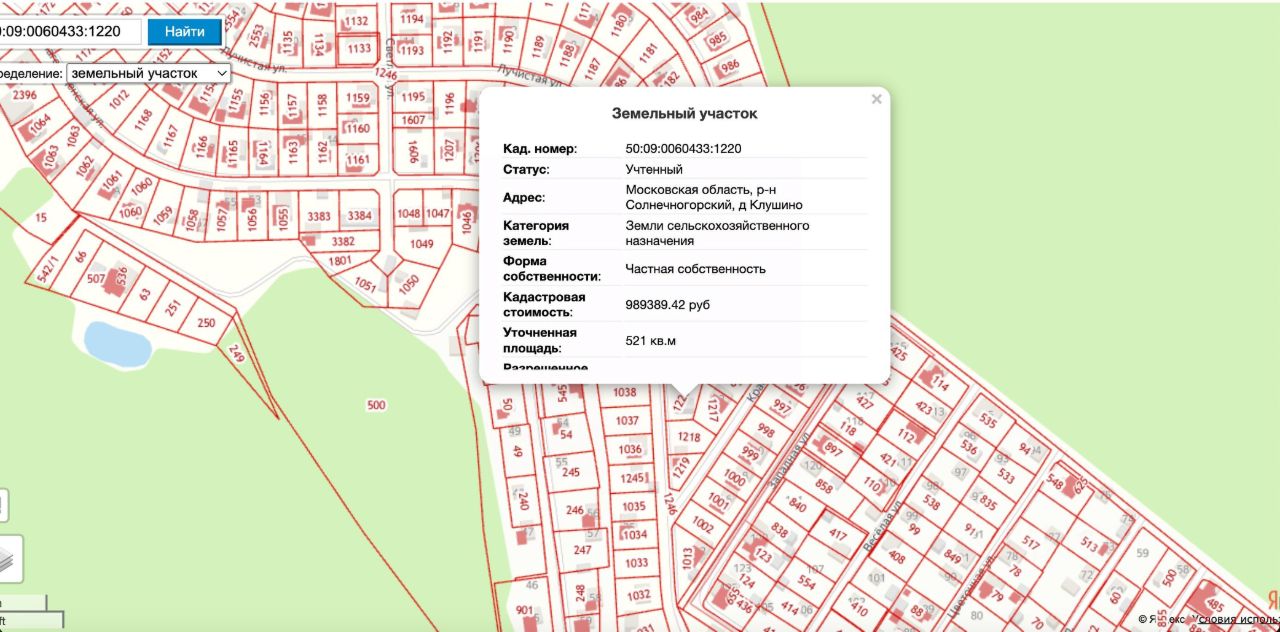
Task: Click the Yandex logo in map corner
Action: point(1272,600)
